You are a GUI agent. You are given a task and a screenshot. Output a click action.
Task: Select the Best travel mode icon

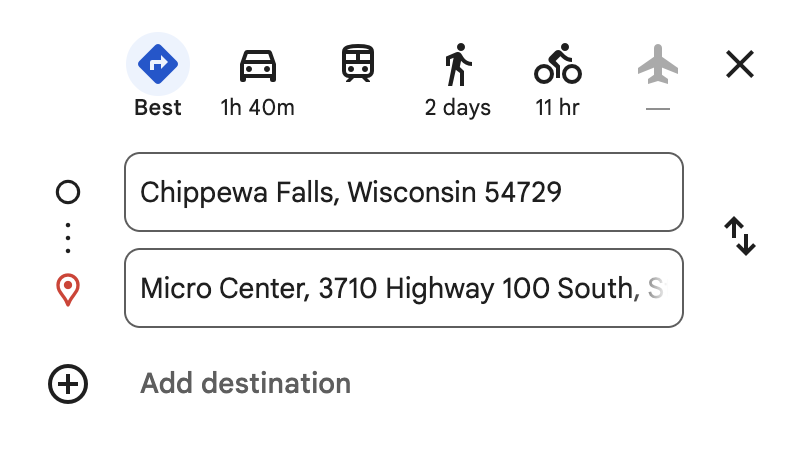click(158, 64)
